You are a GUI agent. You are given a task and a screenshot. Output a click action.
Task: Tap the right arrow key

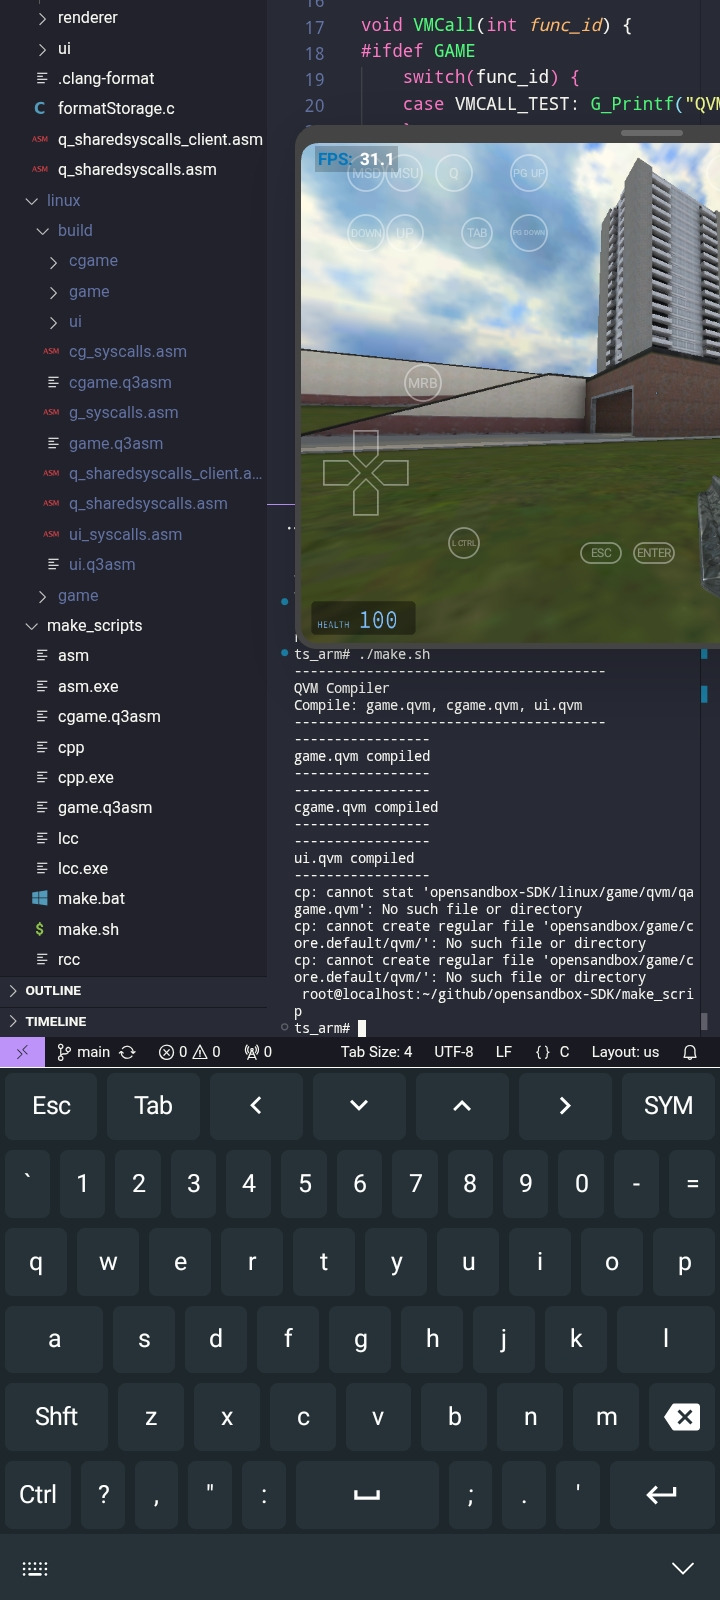click(565, 1105)
